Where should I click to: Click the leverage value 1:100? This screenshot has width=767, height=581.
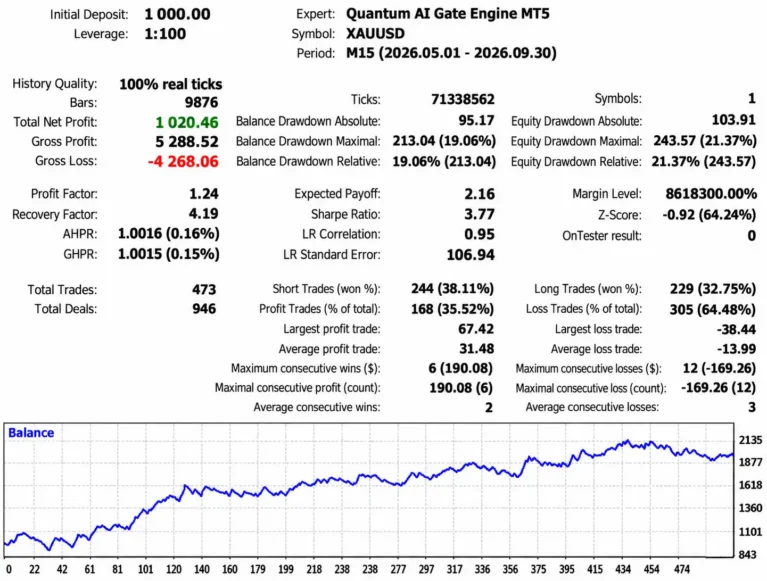165,34
